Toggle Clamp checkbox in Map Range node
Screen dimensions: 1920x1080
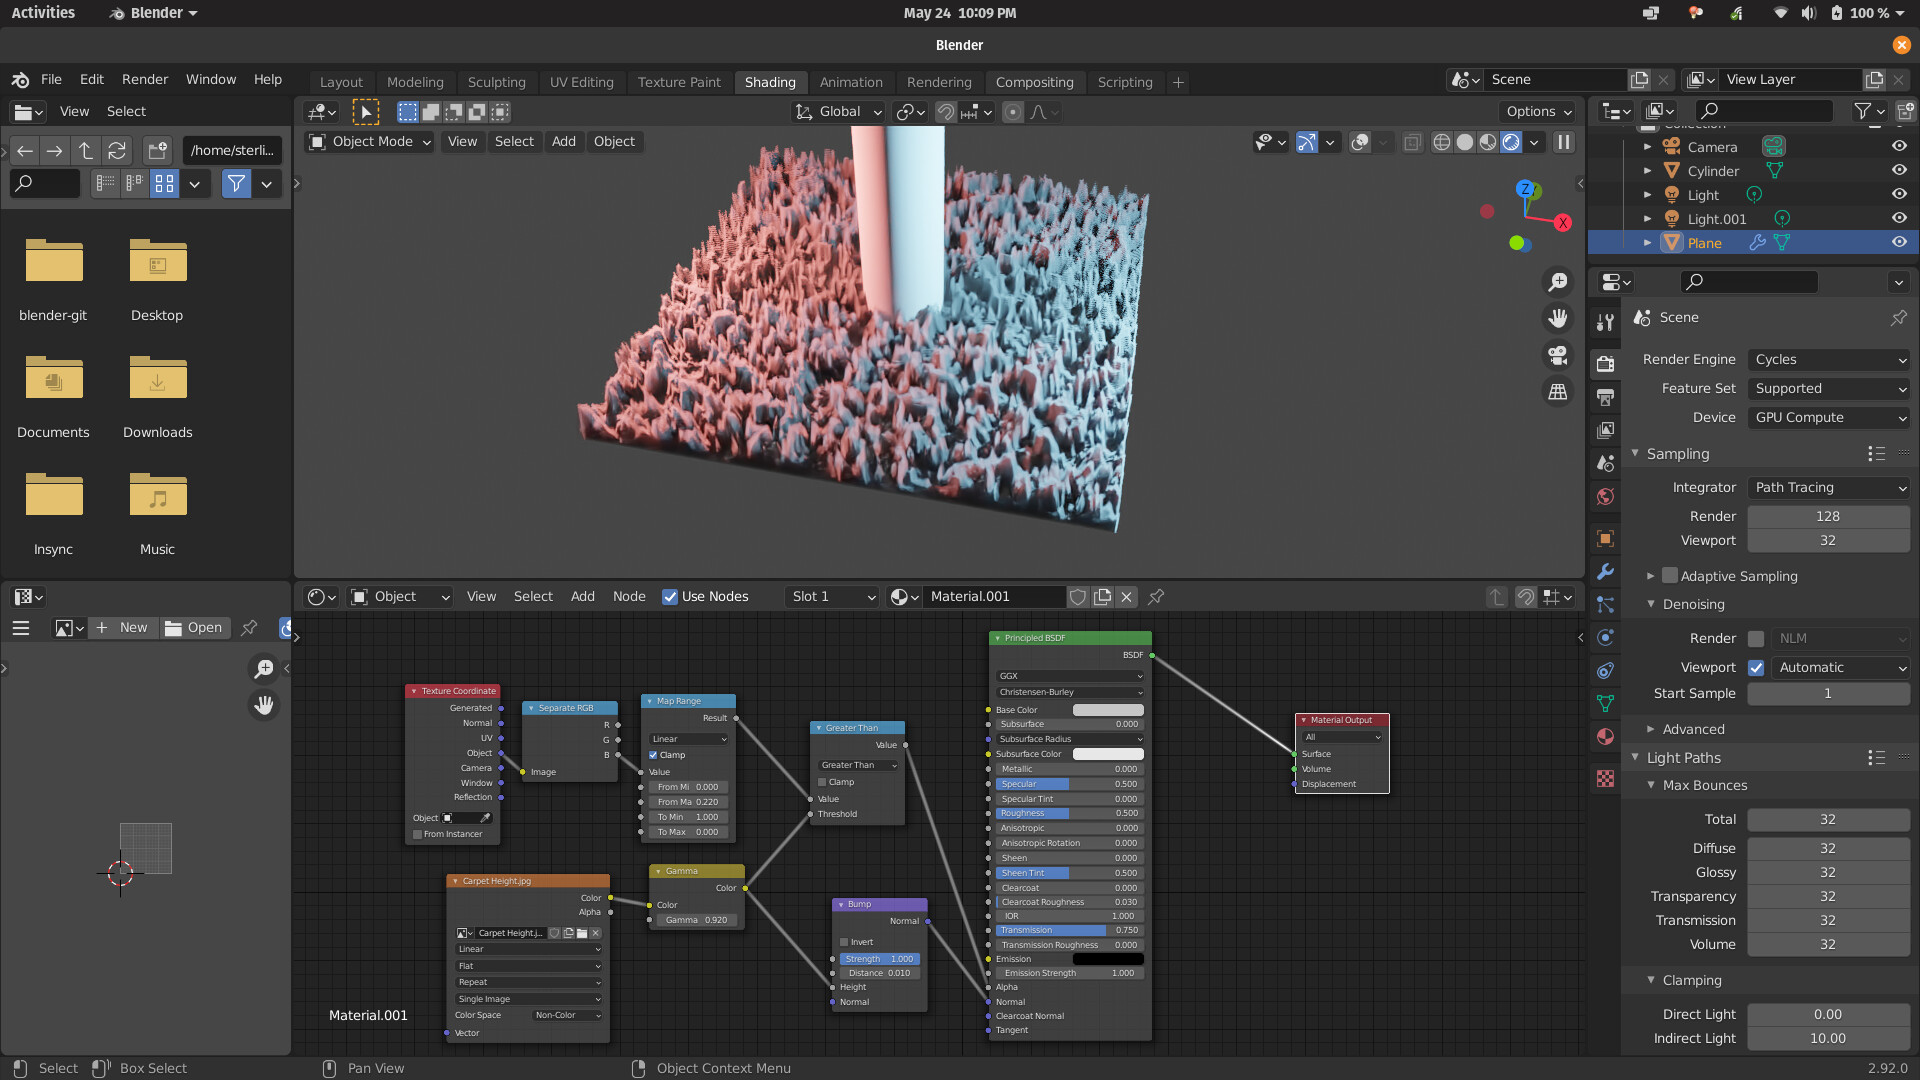pos(653,755)
